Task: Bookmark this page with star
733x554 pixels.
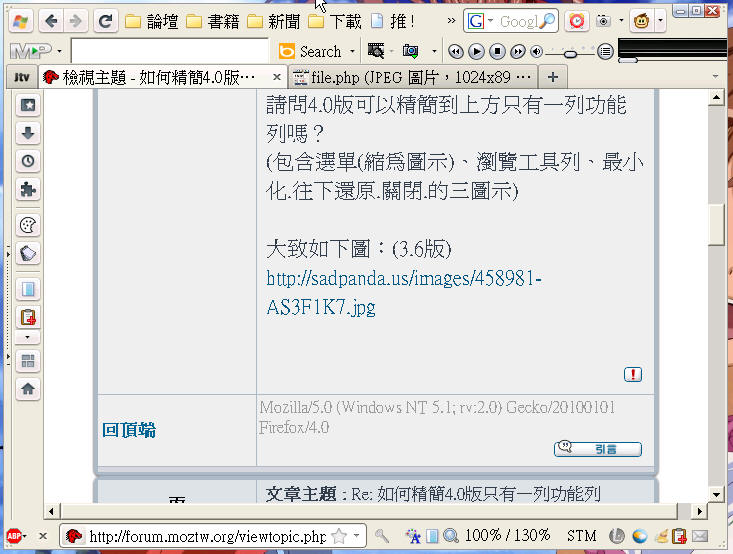Action: coord(338,536)
